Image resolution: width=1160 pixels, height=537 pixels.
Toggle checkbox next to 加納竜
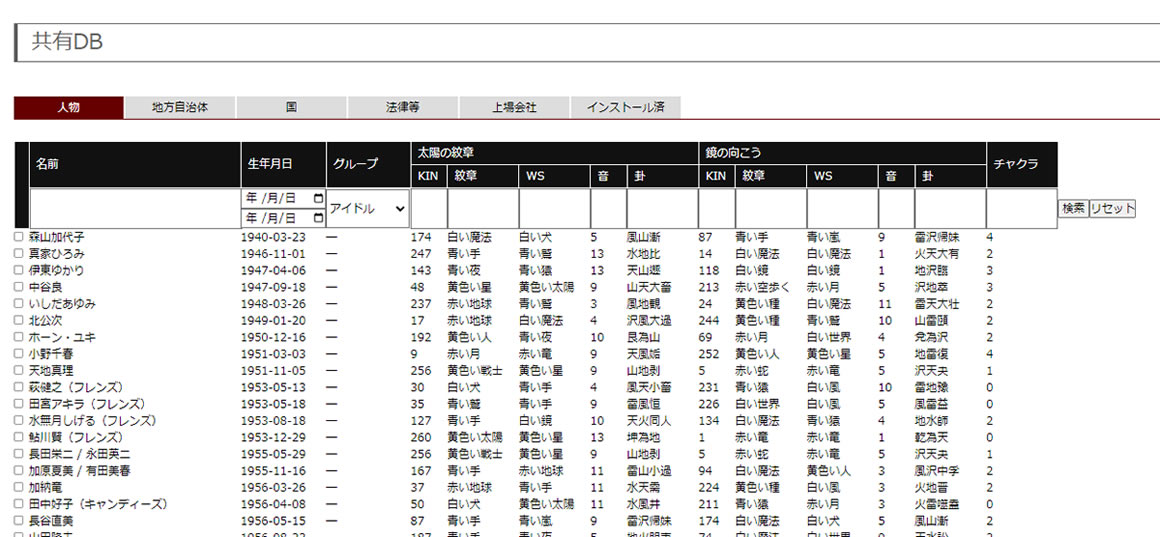[19, 488]
